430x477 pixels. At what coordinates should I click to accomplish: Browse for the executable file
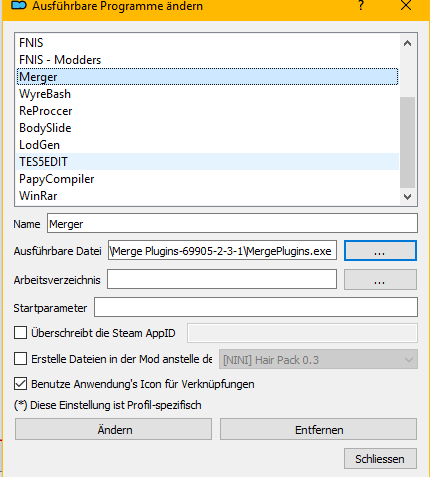pyautogui.click(x=380, y=251)
